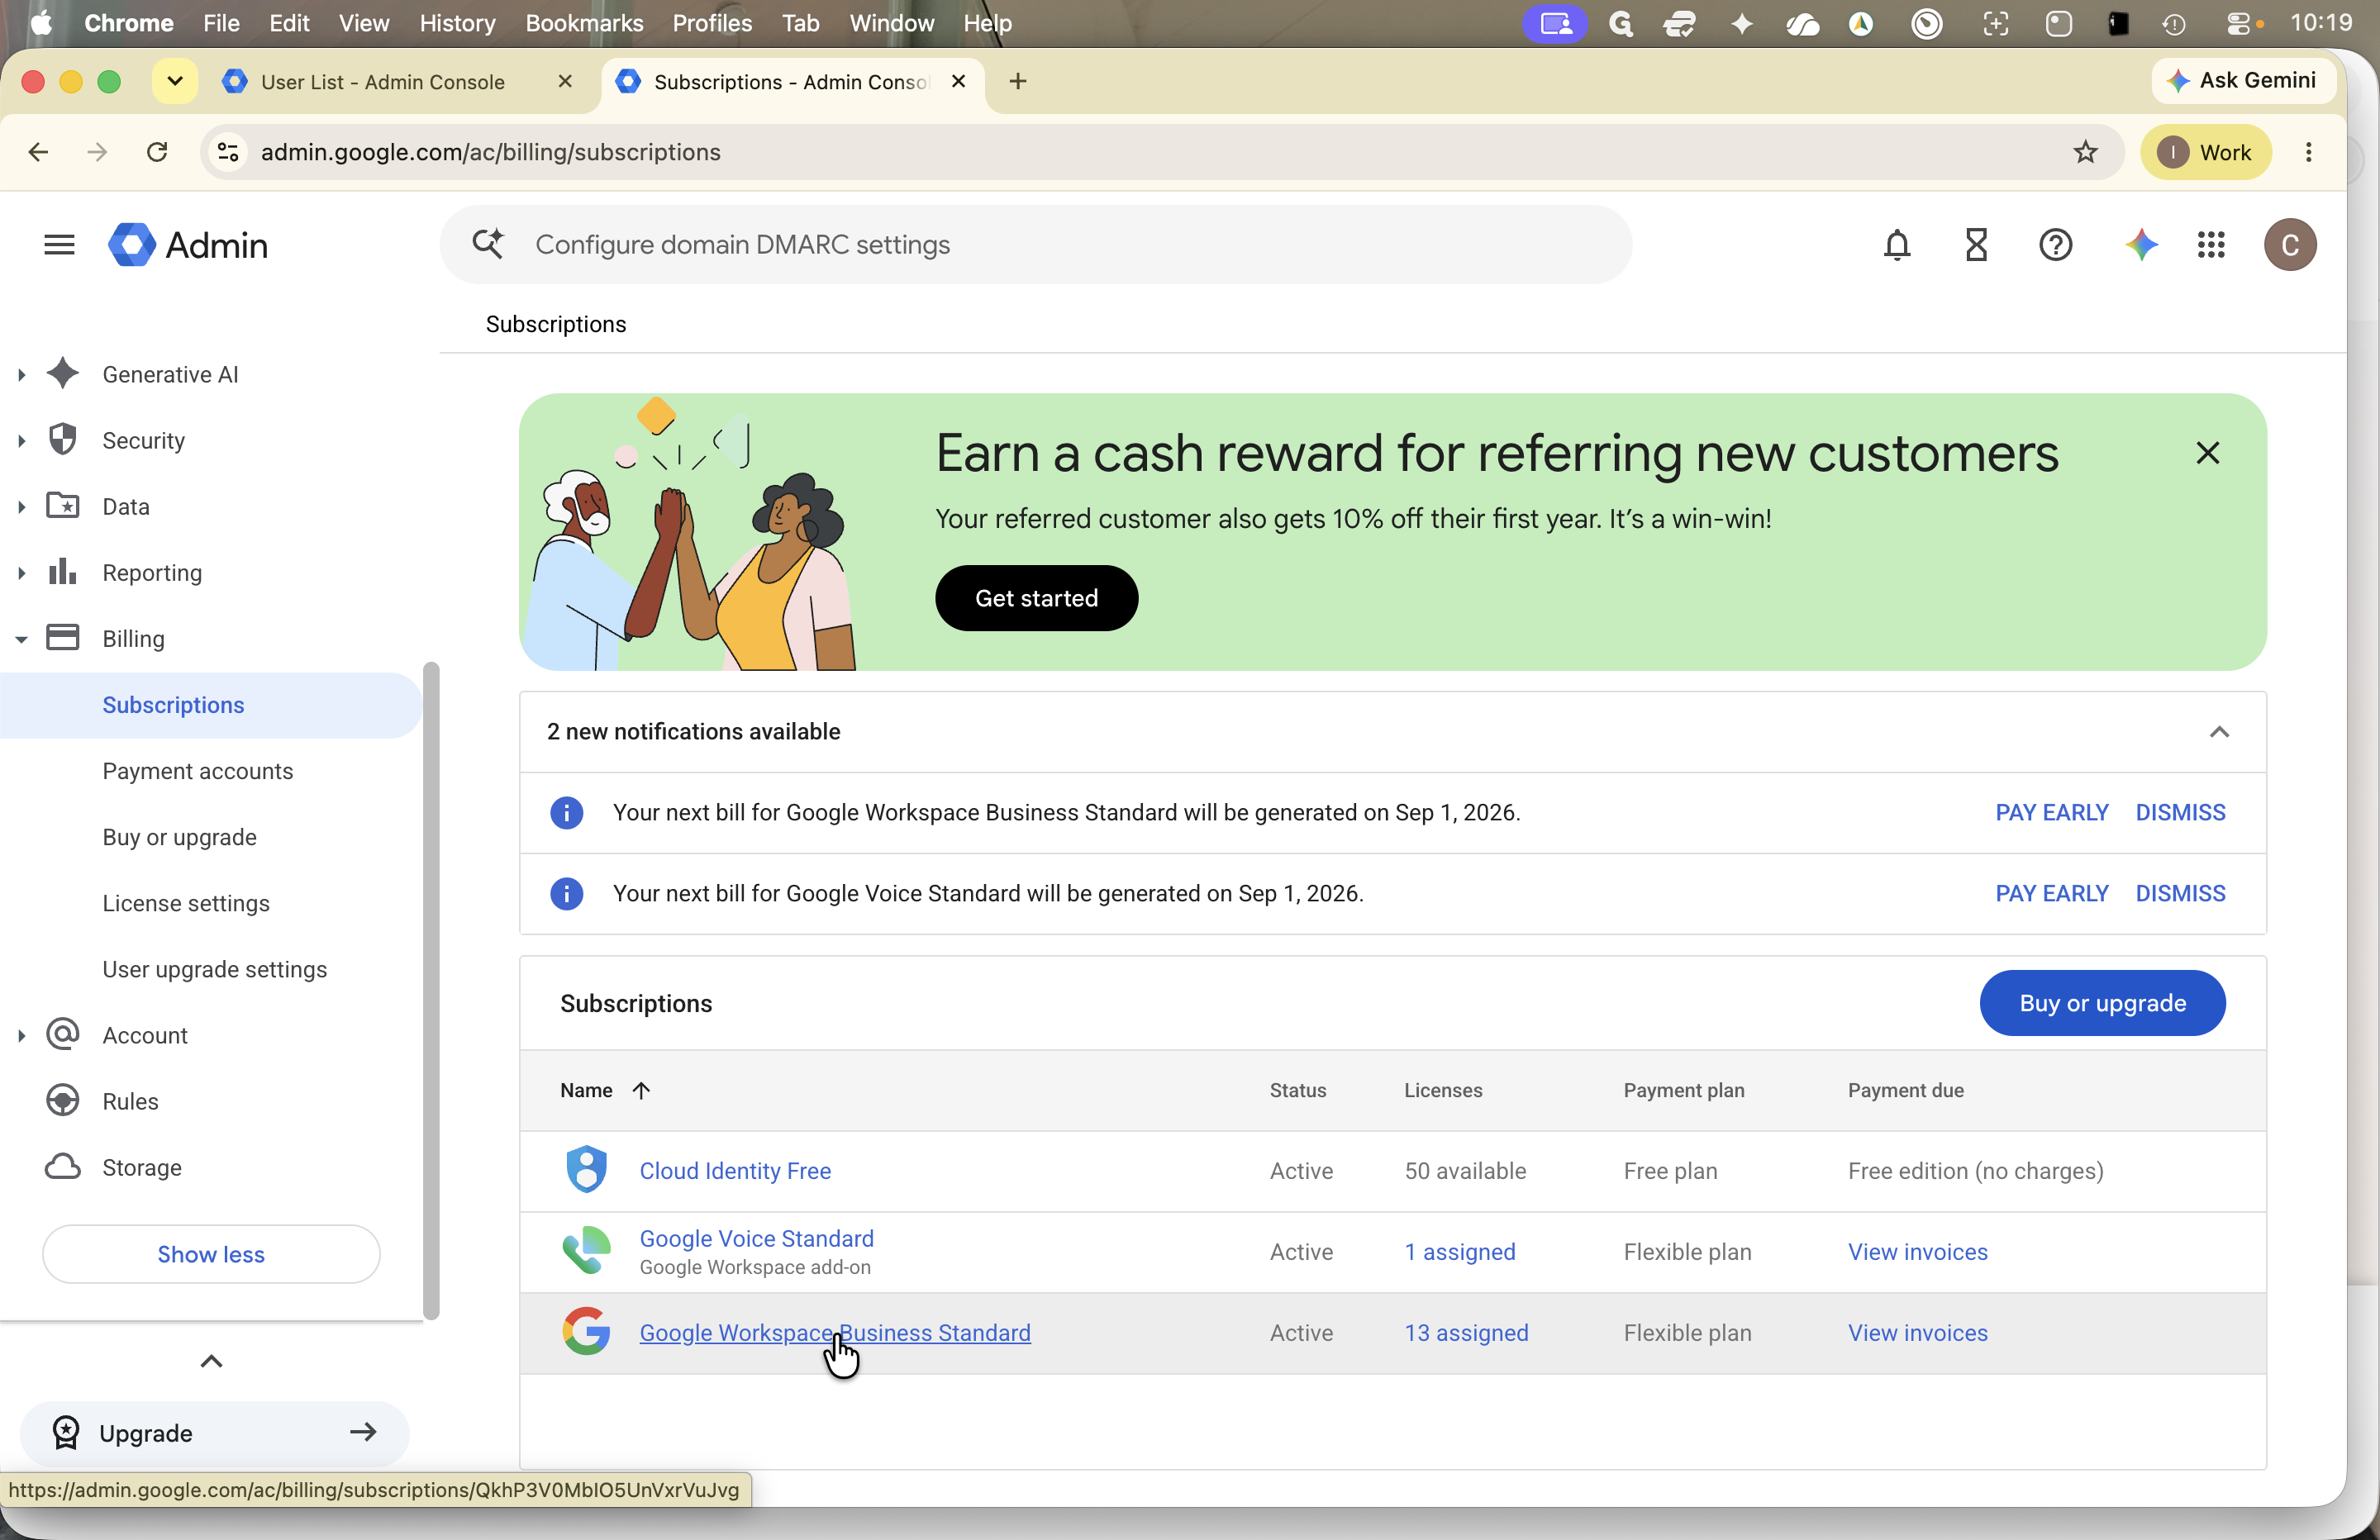Click the Rules icon in sidebar
Screen dimensions: 2380x1540
coord(63,1101)
